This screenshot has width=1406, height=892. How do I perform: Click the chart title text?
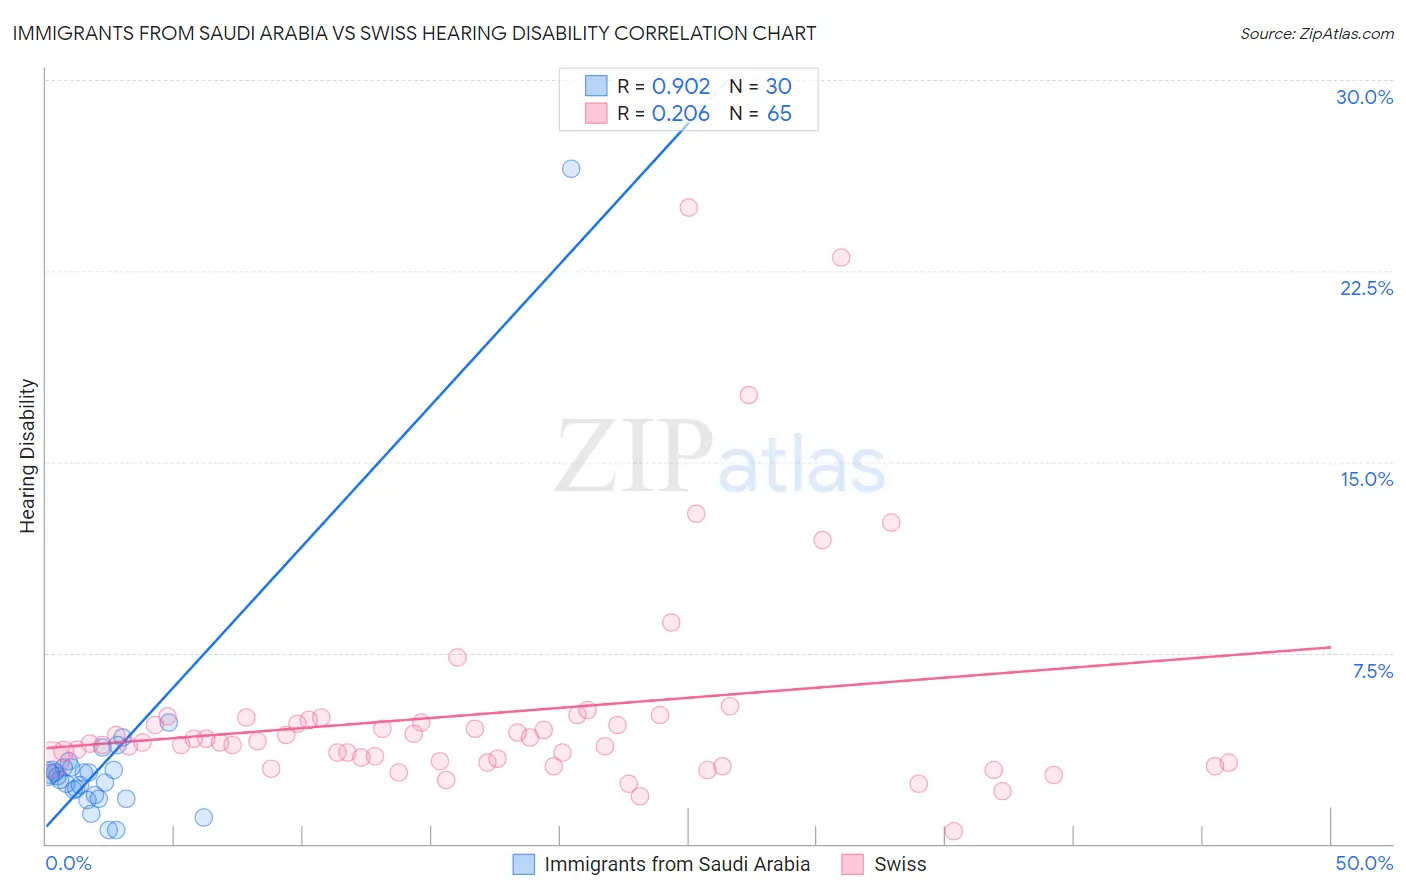pos(414,33)
